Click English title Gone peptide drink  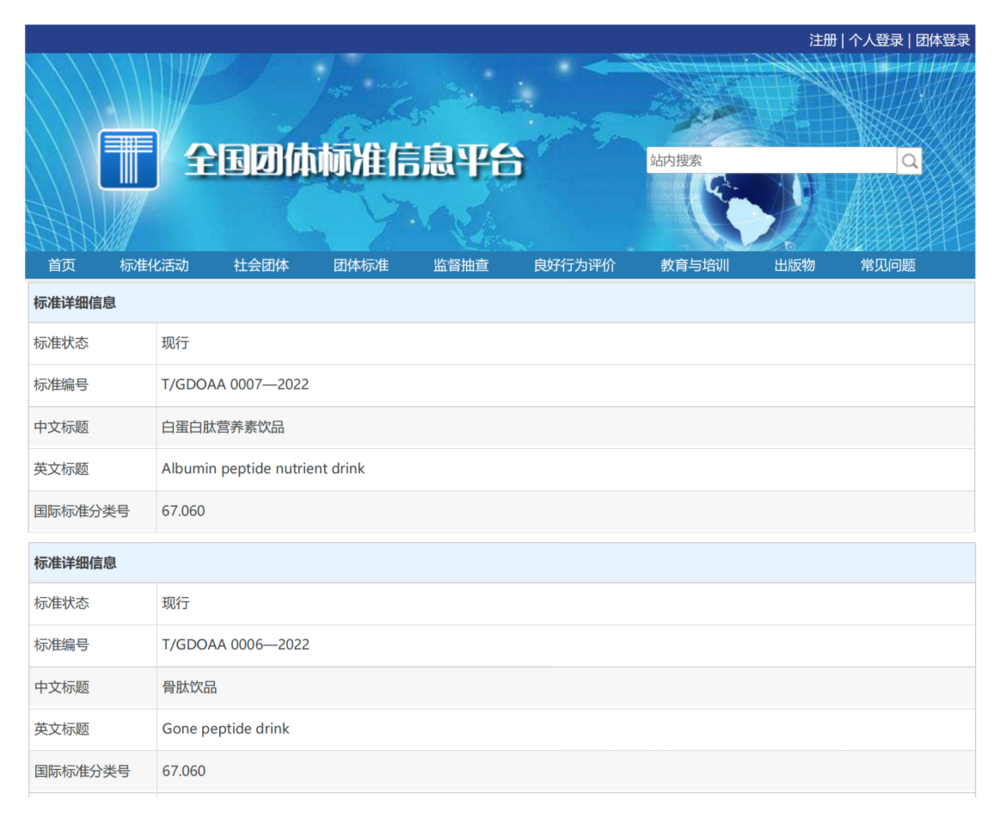click(x=226, y=729)
